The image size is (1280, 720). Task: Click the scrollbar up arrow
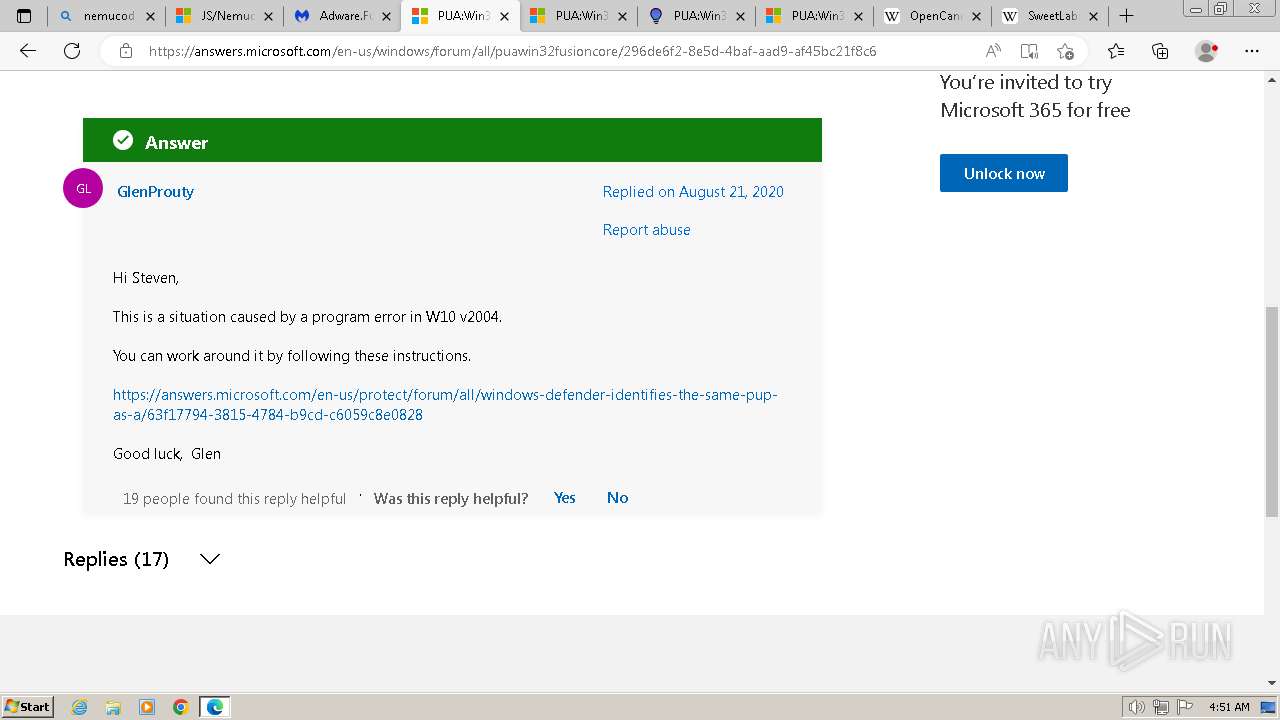(x=1272, y=79)
